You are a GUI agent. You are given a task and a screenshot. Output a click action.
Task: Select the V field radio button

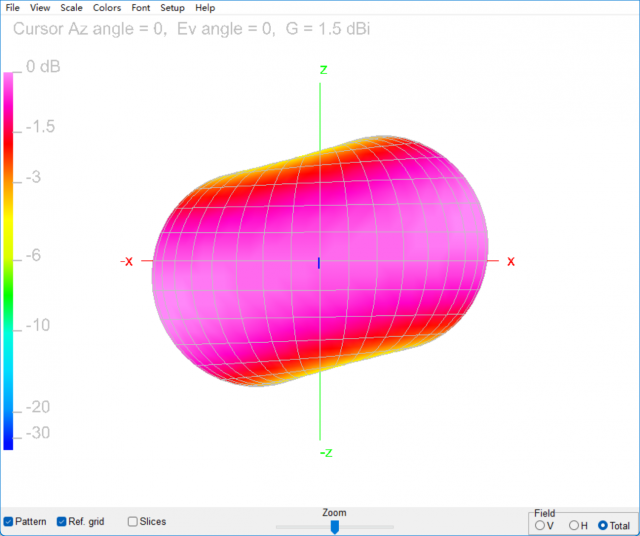(x=541, y=525)
